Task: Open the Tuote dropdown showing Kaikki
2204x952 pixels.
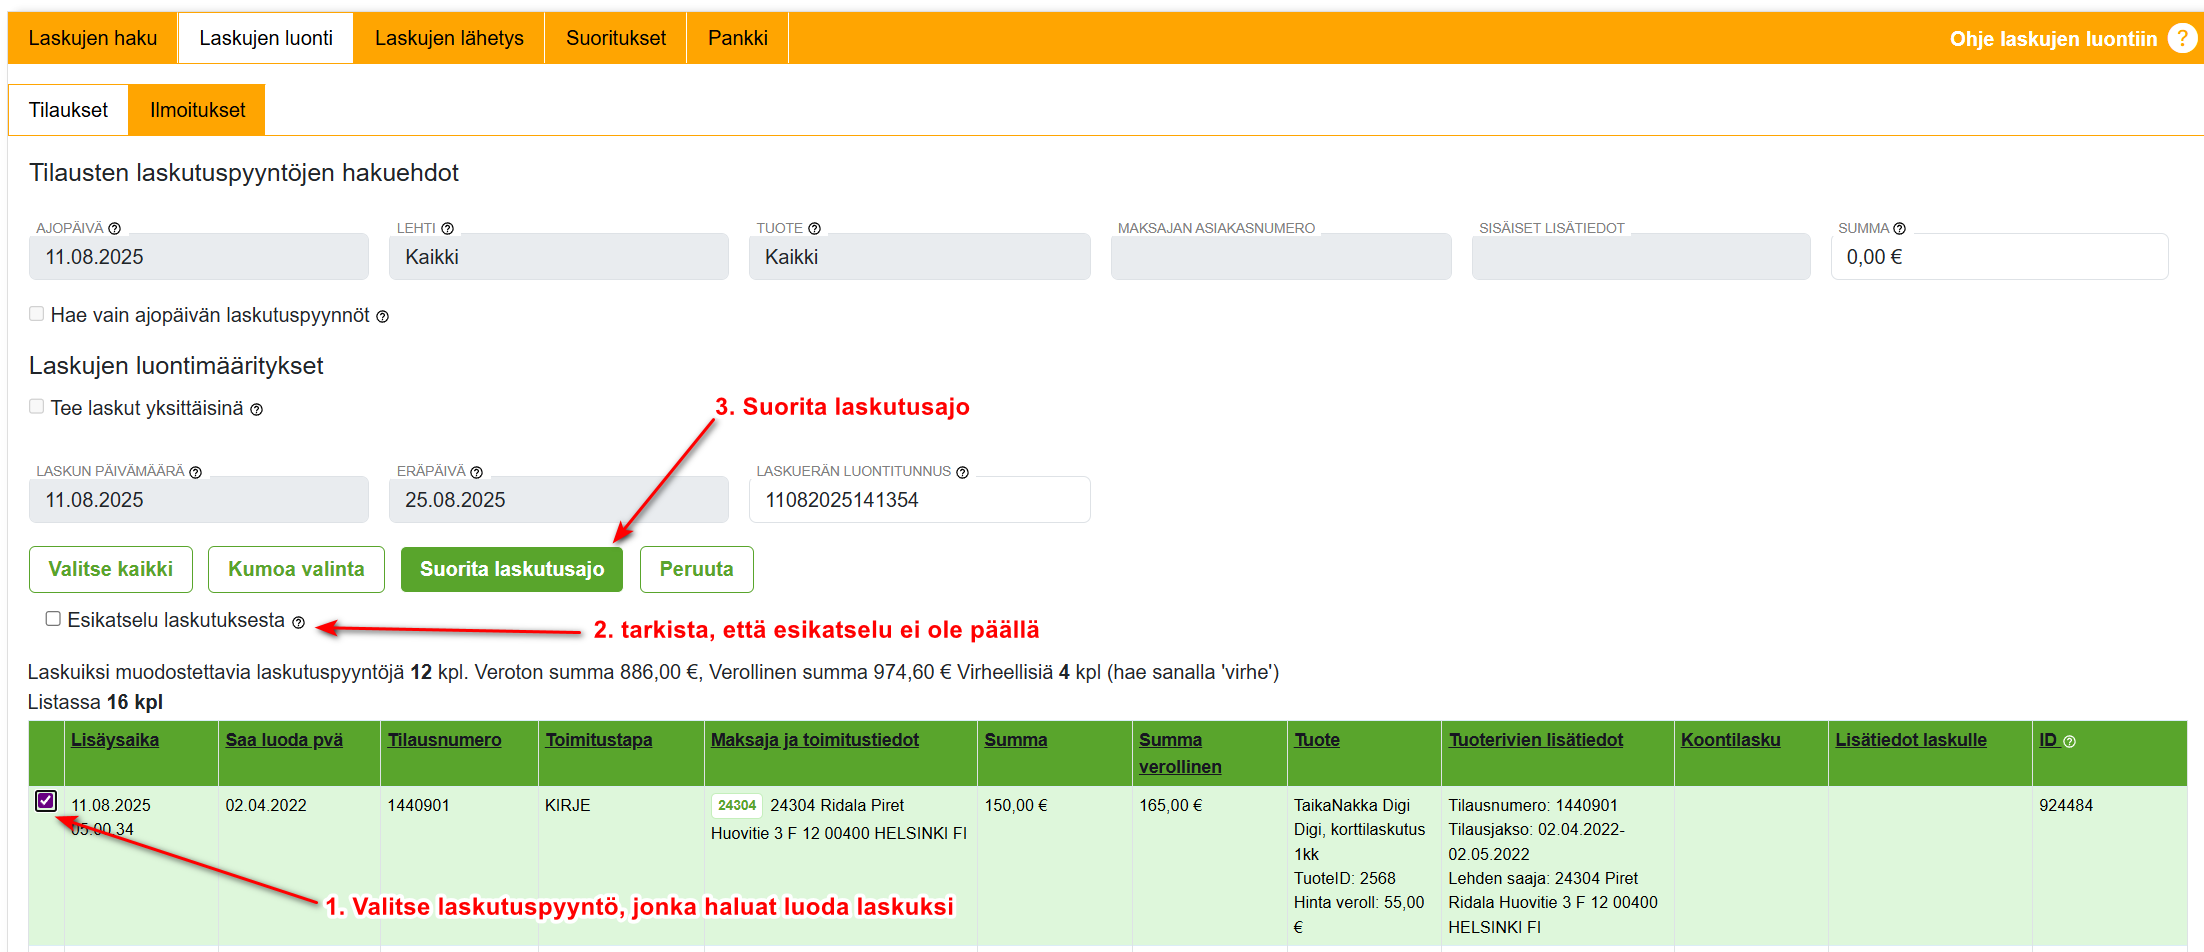Action: [918, 257]
